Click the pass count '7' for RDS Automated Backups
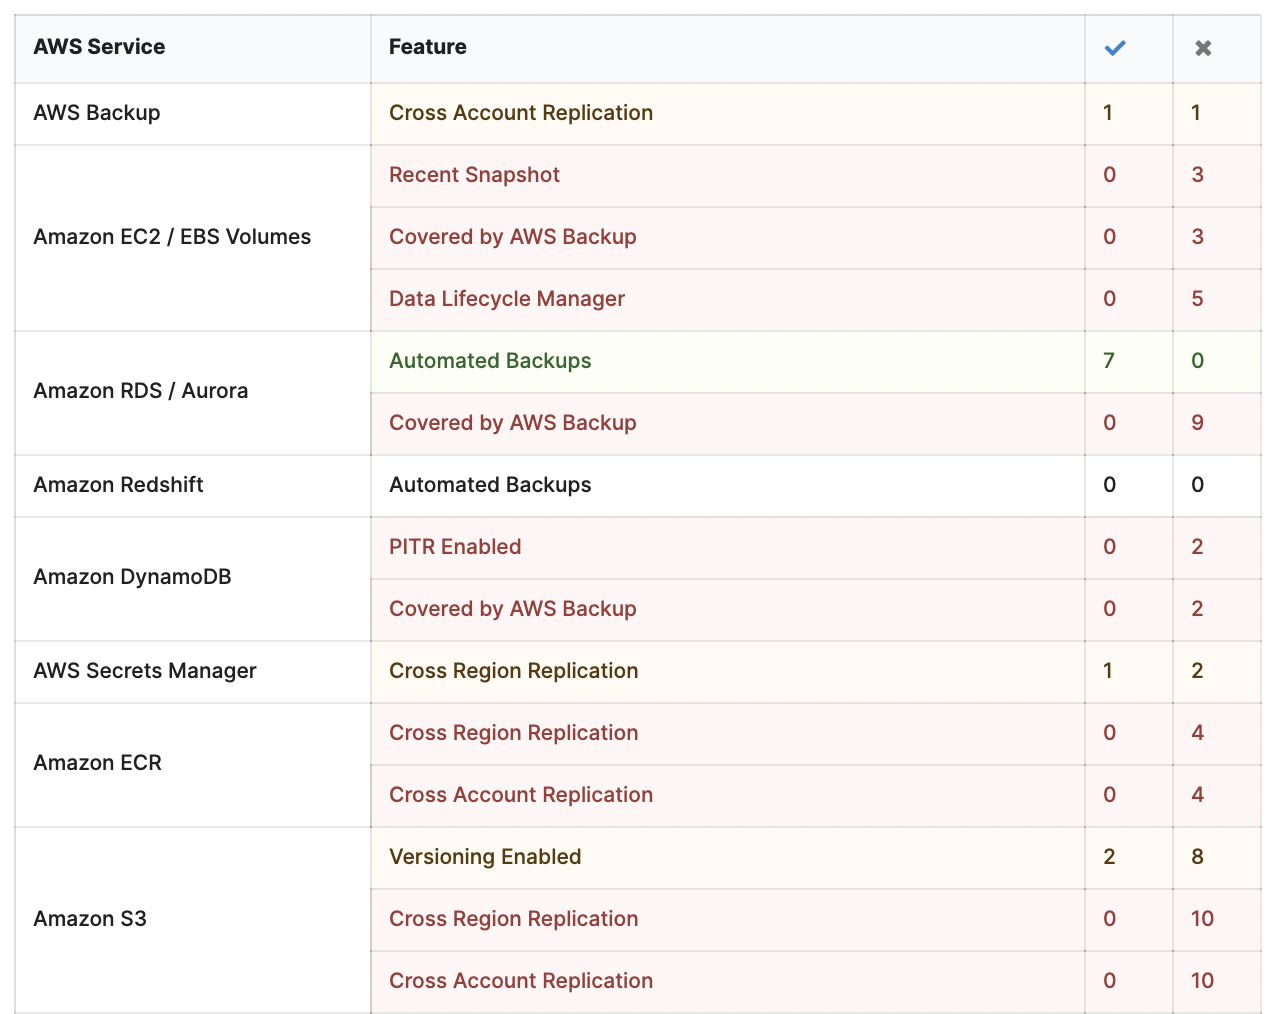Viewport: 1276px width, 1014px height. 1109,361
